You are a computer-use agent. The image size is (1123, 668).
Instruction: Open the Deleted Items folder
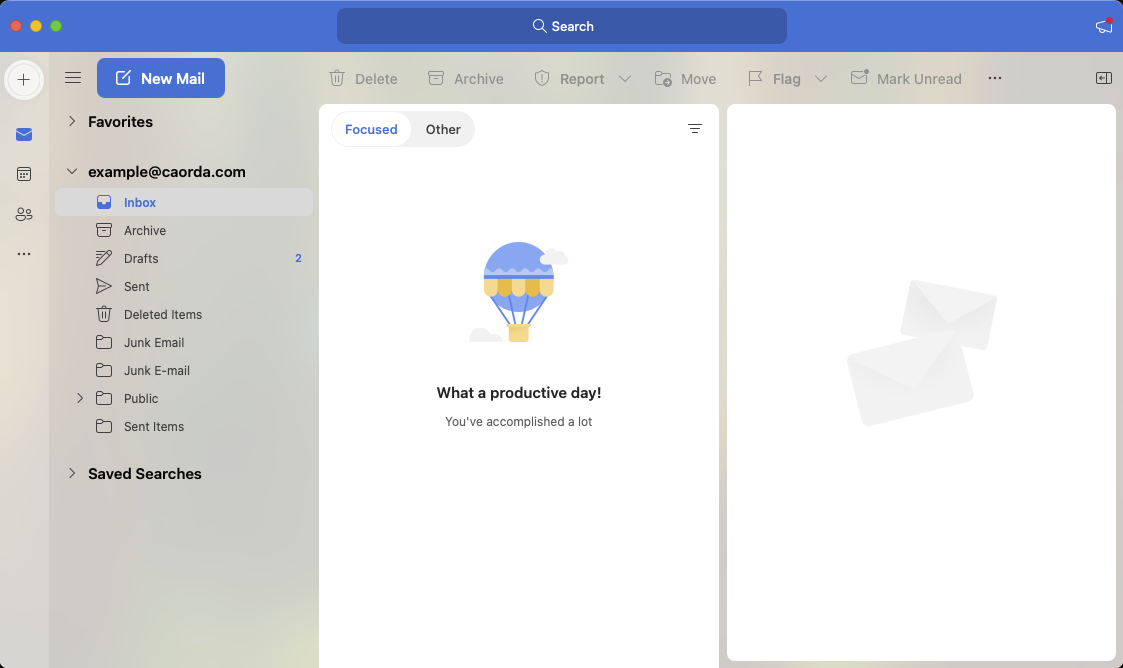(162, 314)
